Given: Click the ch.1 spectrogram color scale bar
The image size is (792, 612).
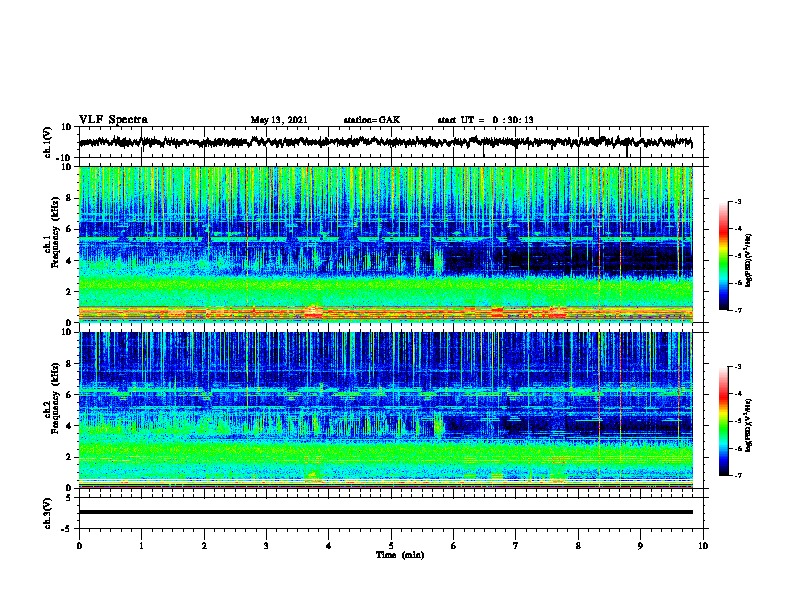Looking at the screenshot, I should pos(723,256).
